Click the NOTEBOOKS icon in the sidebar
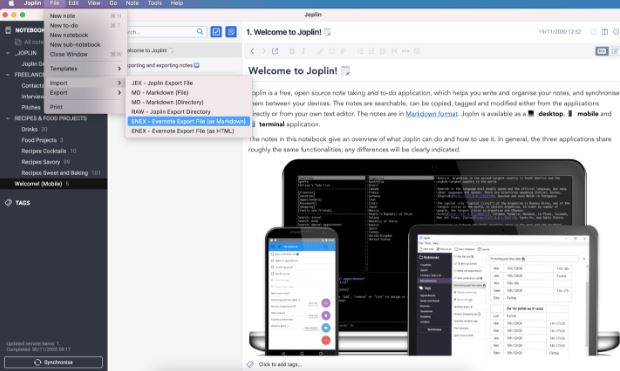The image size is (620, 371). point(8,30)
